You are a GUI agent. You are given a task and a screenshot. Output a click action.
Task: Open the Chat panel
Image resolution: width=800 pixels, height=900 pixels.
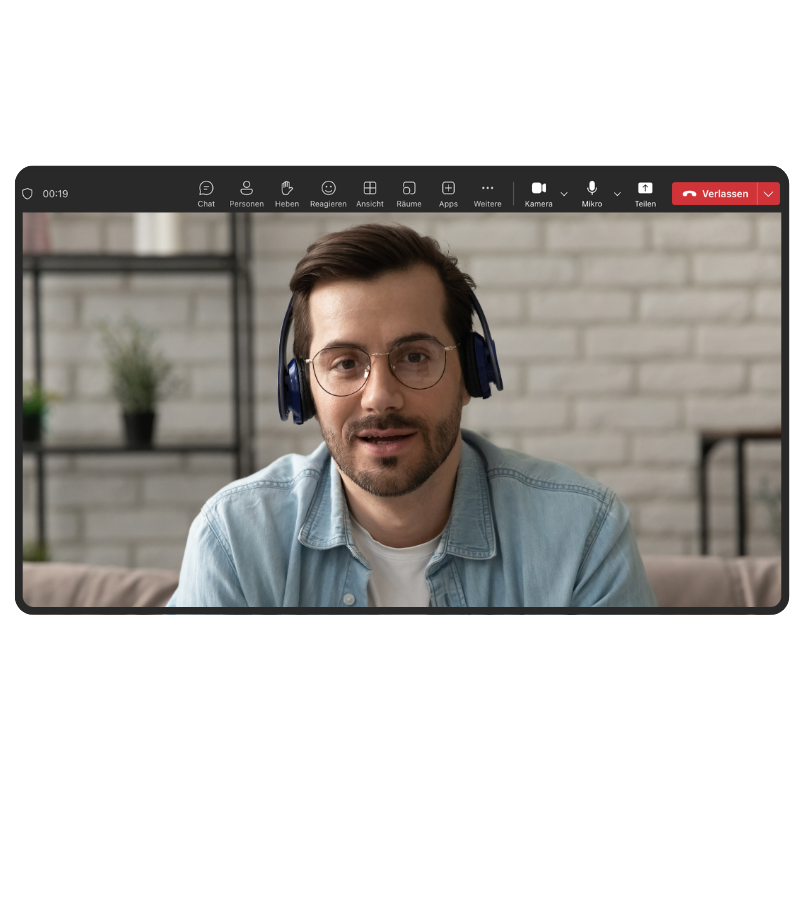pos(206,189)
